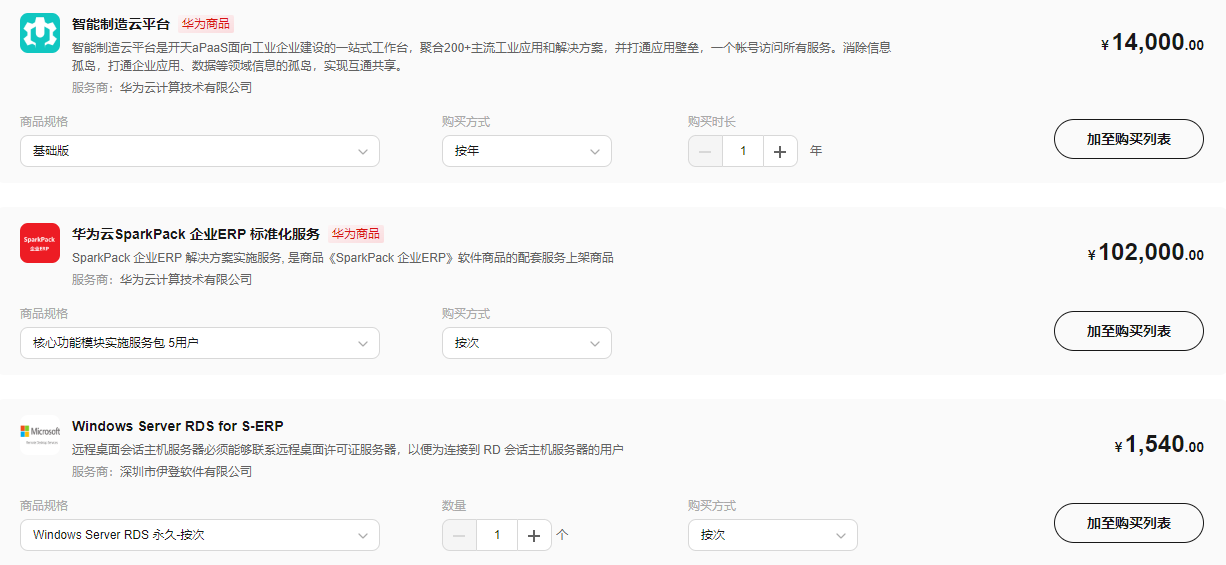The image size is (1226, 565).
Task: Click the ¥102,000.00 price
Action: (1146, 253)
